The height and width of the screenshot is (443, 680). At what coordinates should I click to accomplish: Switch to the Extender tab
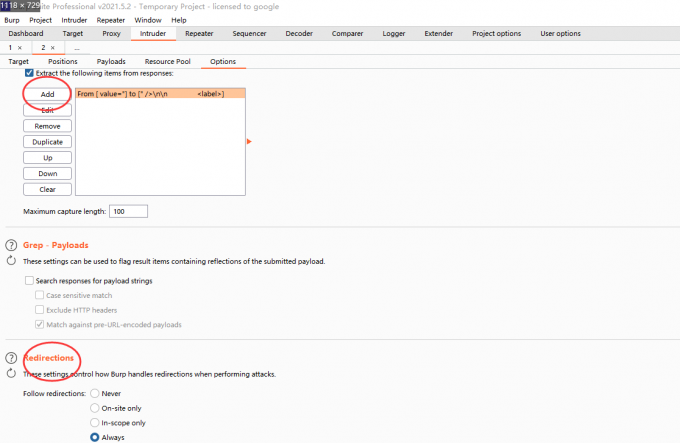(438, 33)
